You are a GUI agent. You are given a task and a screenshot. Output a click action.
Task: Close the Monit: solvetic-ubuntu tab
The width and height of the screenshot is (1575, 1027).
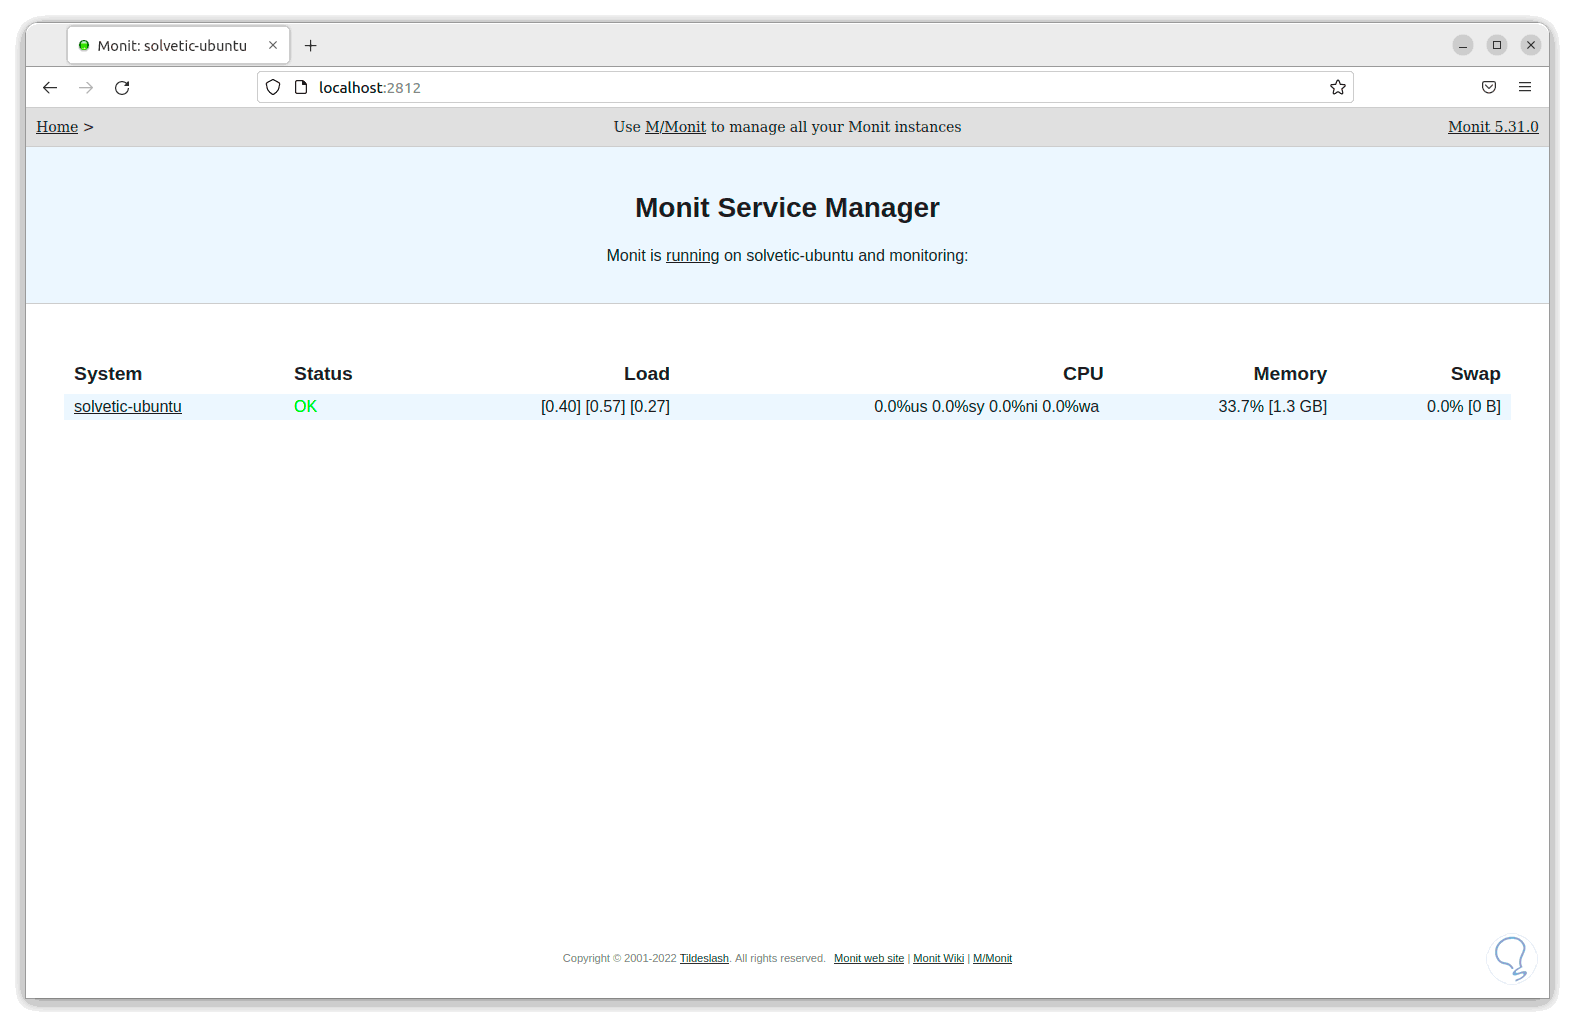(x=273, y=46)
